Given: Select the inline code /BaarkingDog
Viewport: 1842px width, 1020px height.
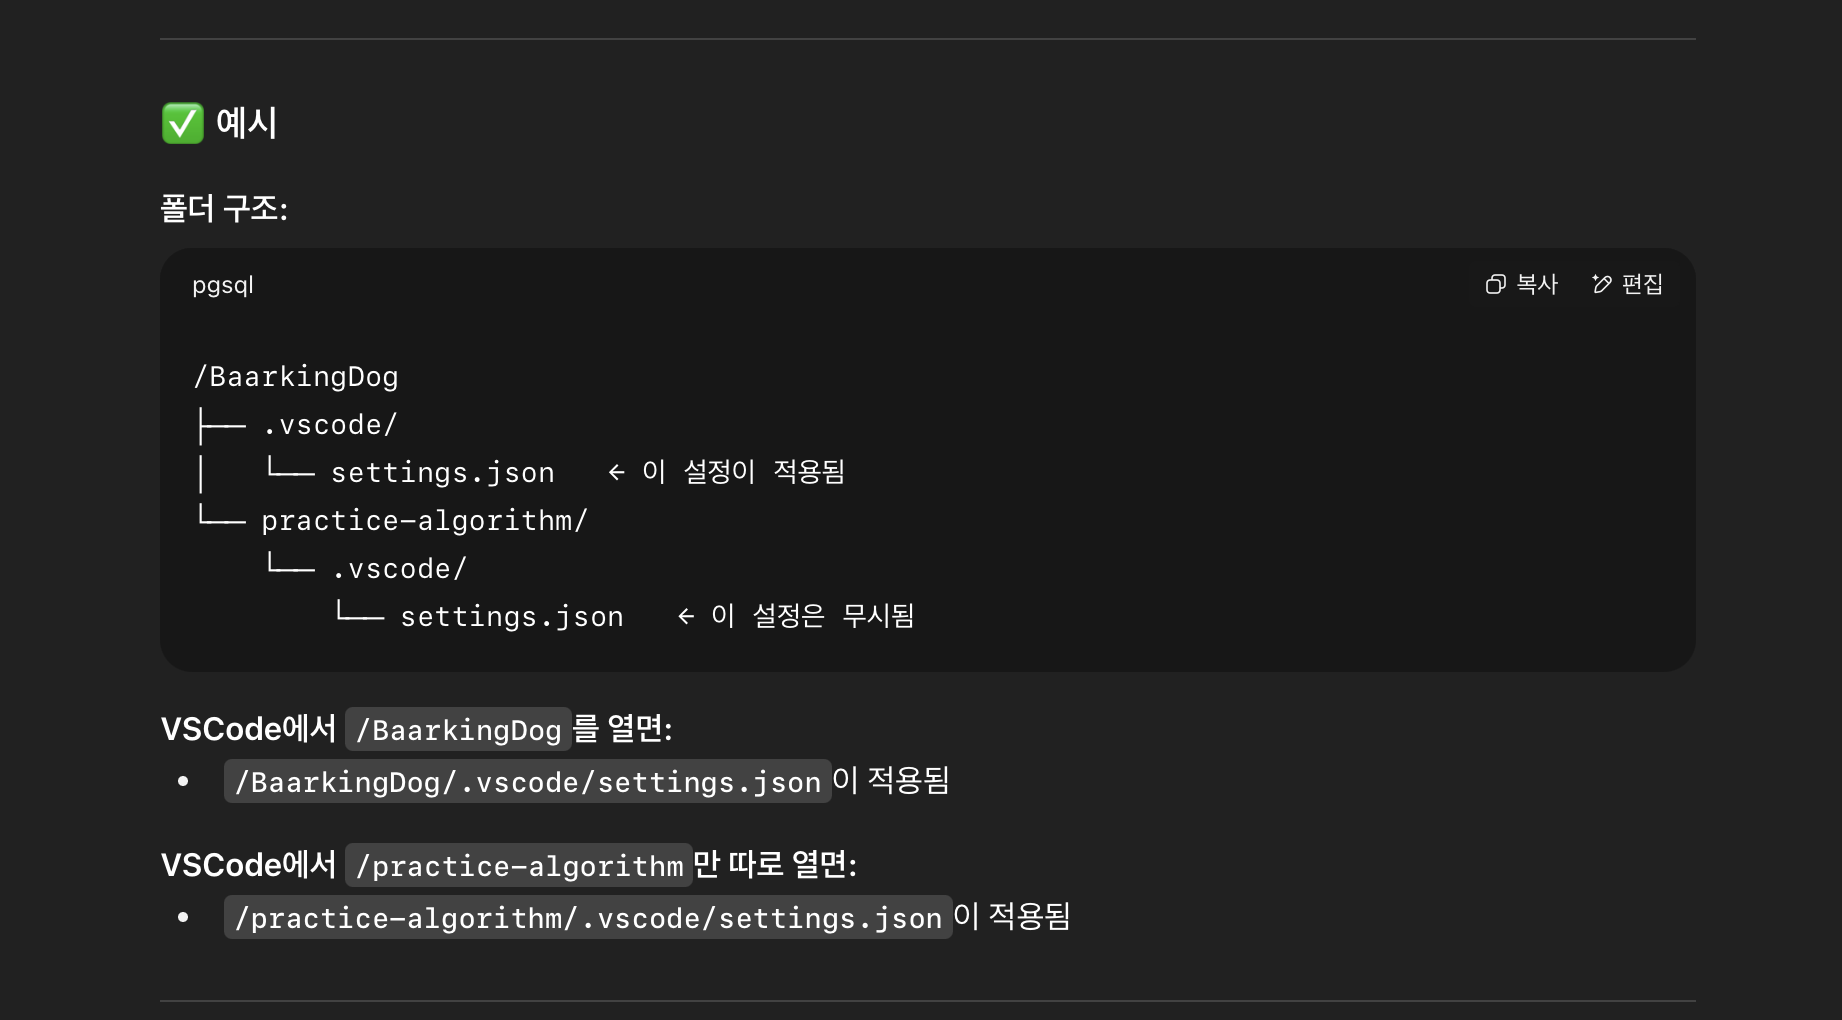Looking at the screenshot, I should (457, 730).
